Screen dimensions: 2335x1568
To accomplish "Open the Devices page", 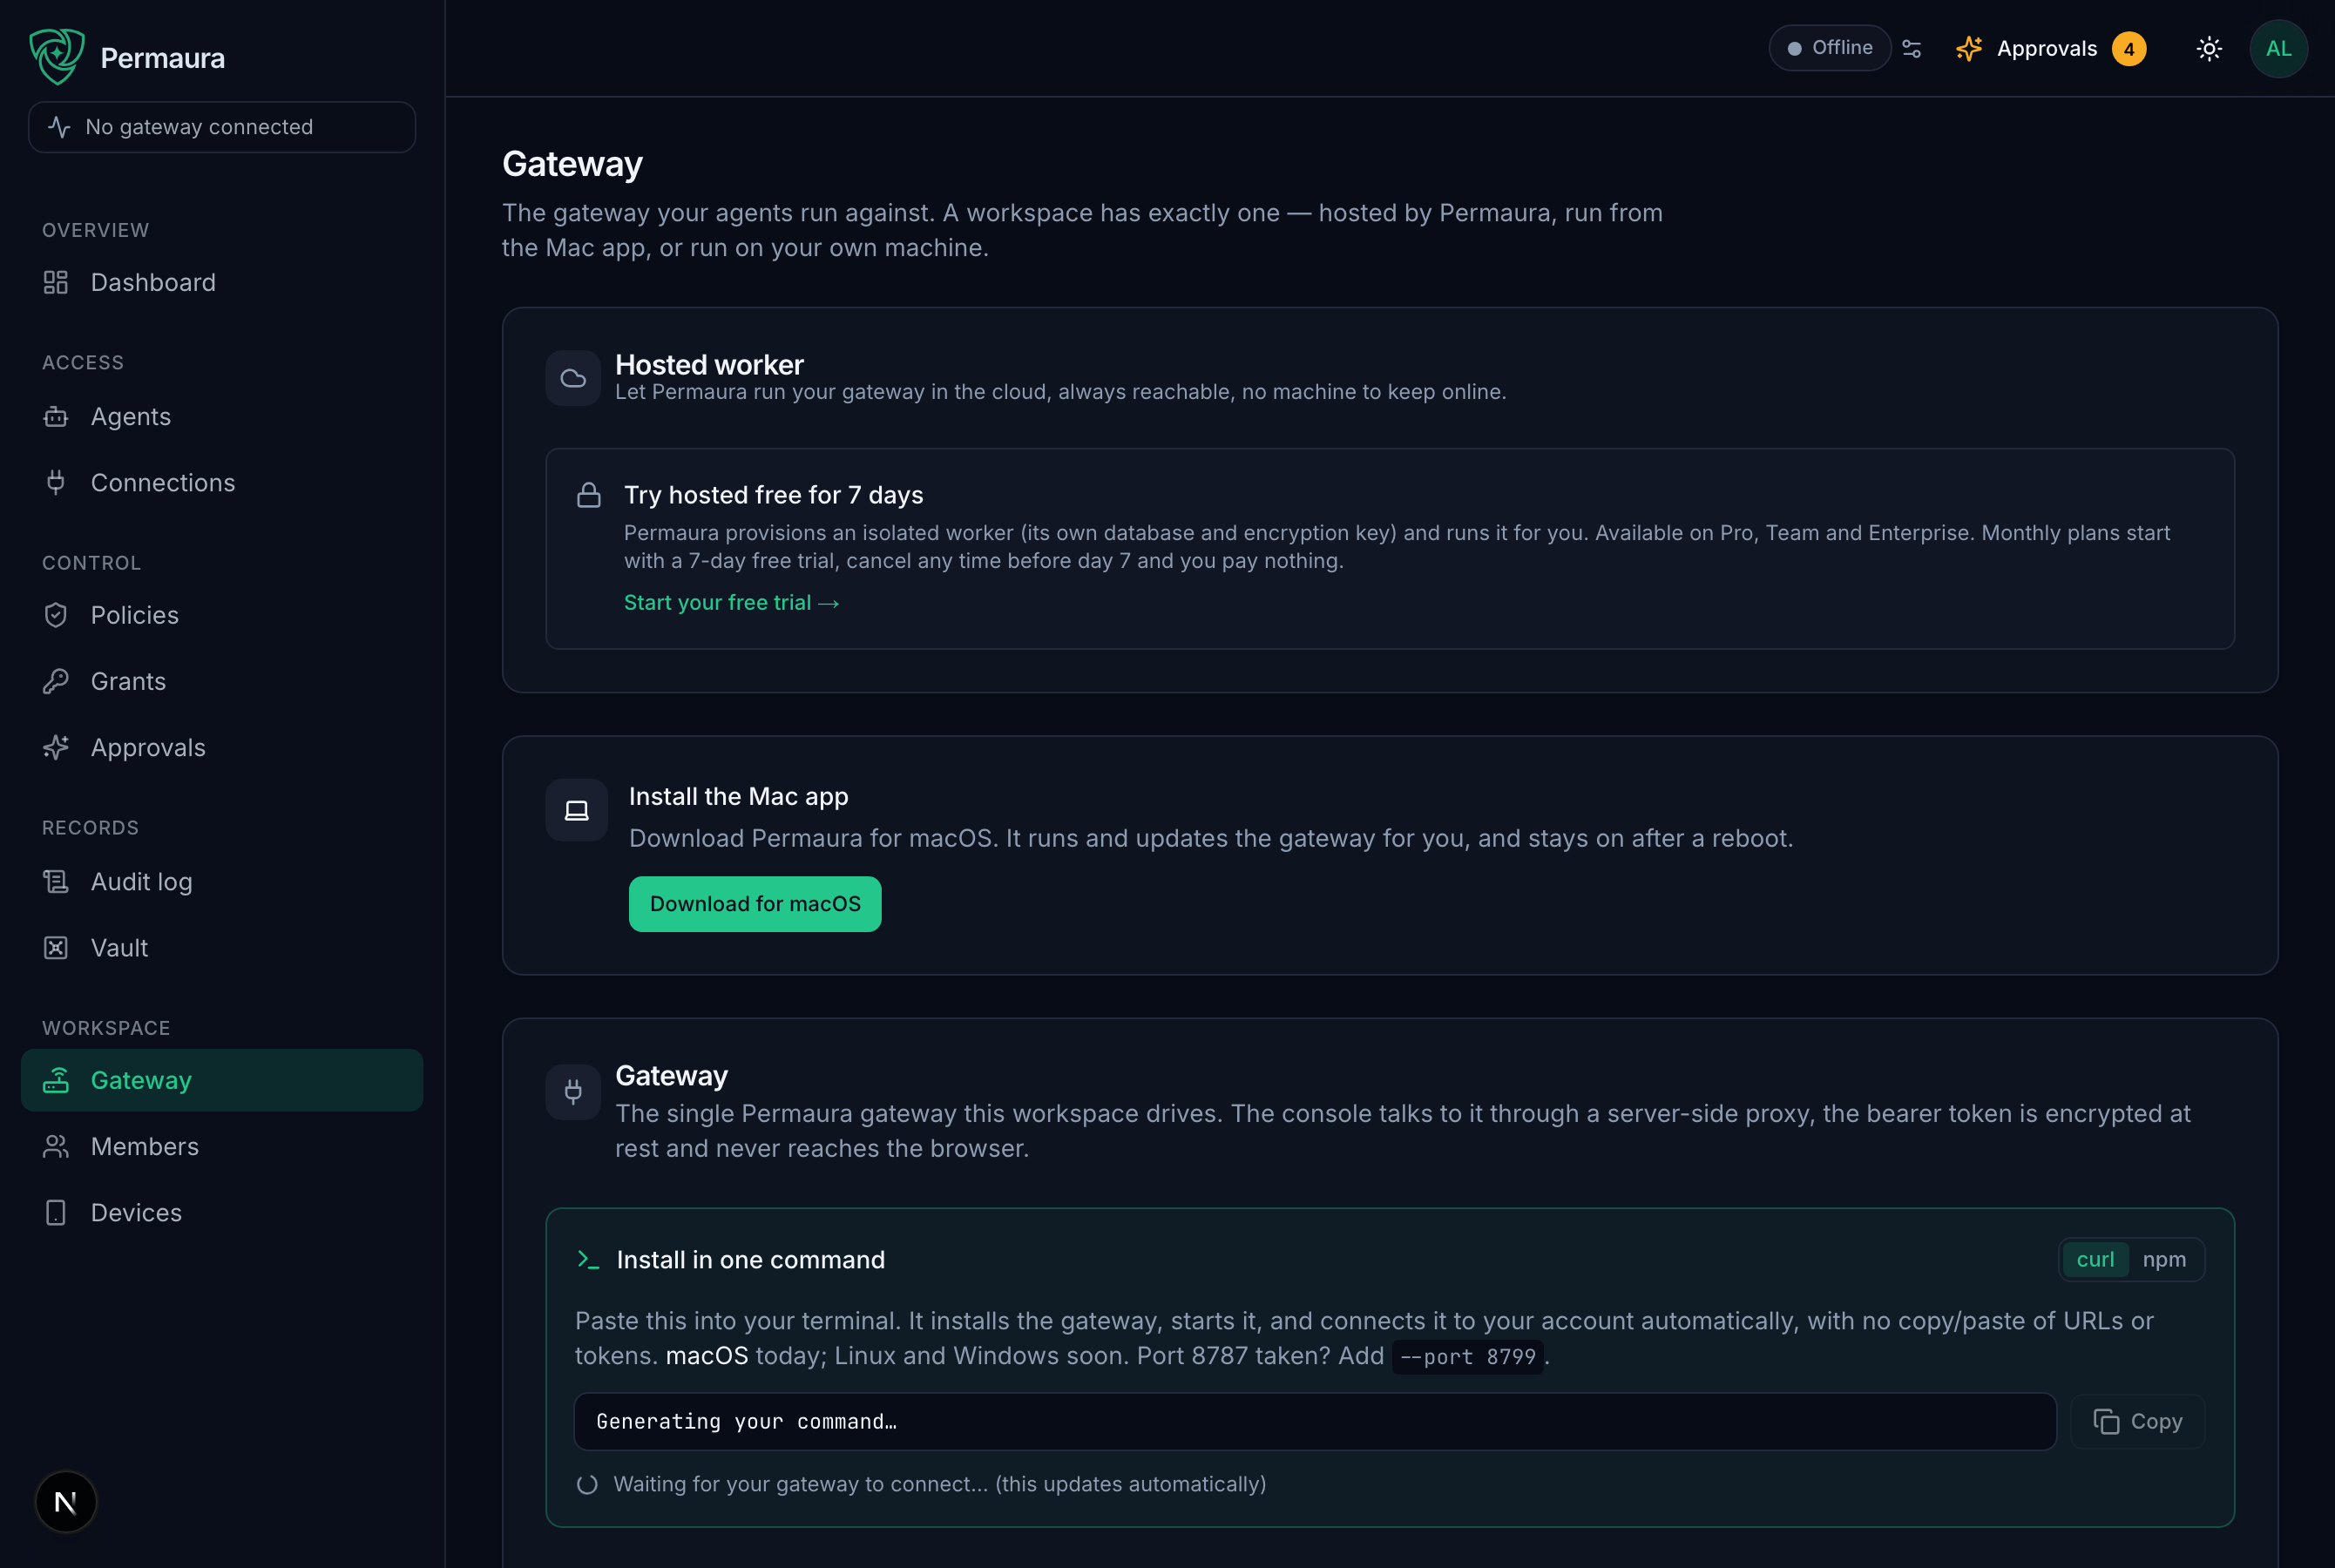I will coord(222,1212).
